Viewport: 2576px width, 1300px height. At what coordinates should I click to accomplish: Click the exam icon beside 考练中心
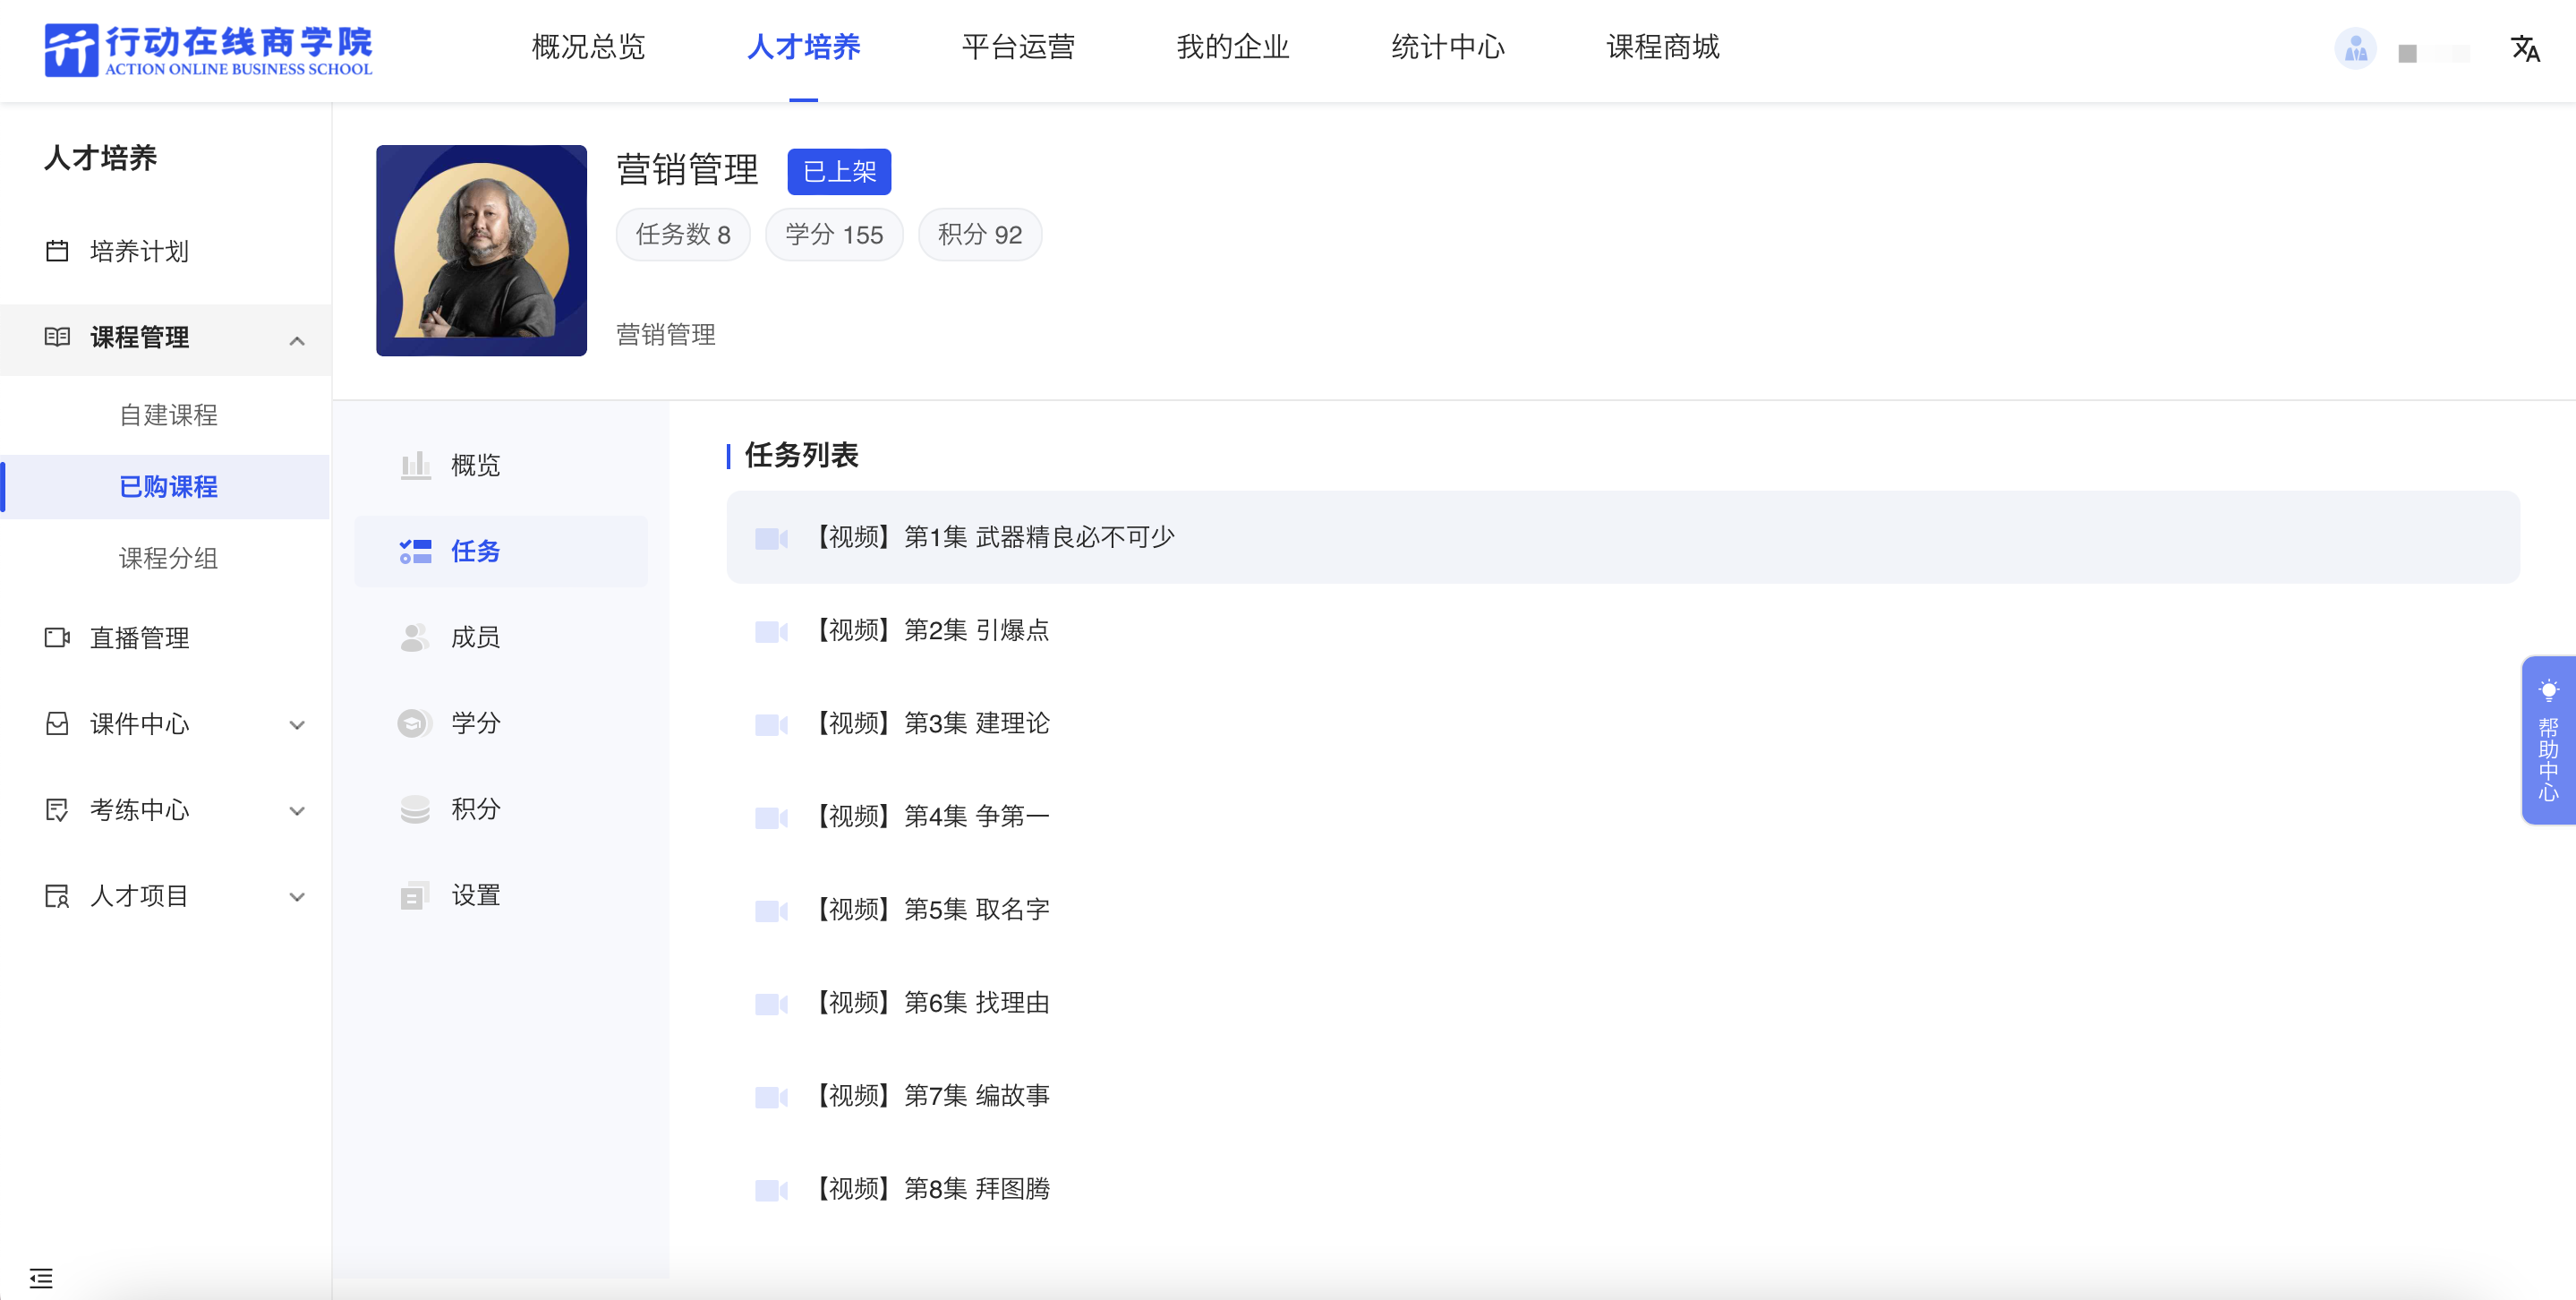click(x=57, y=810)
